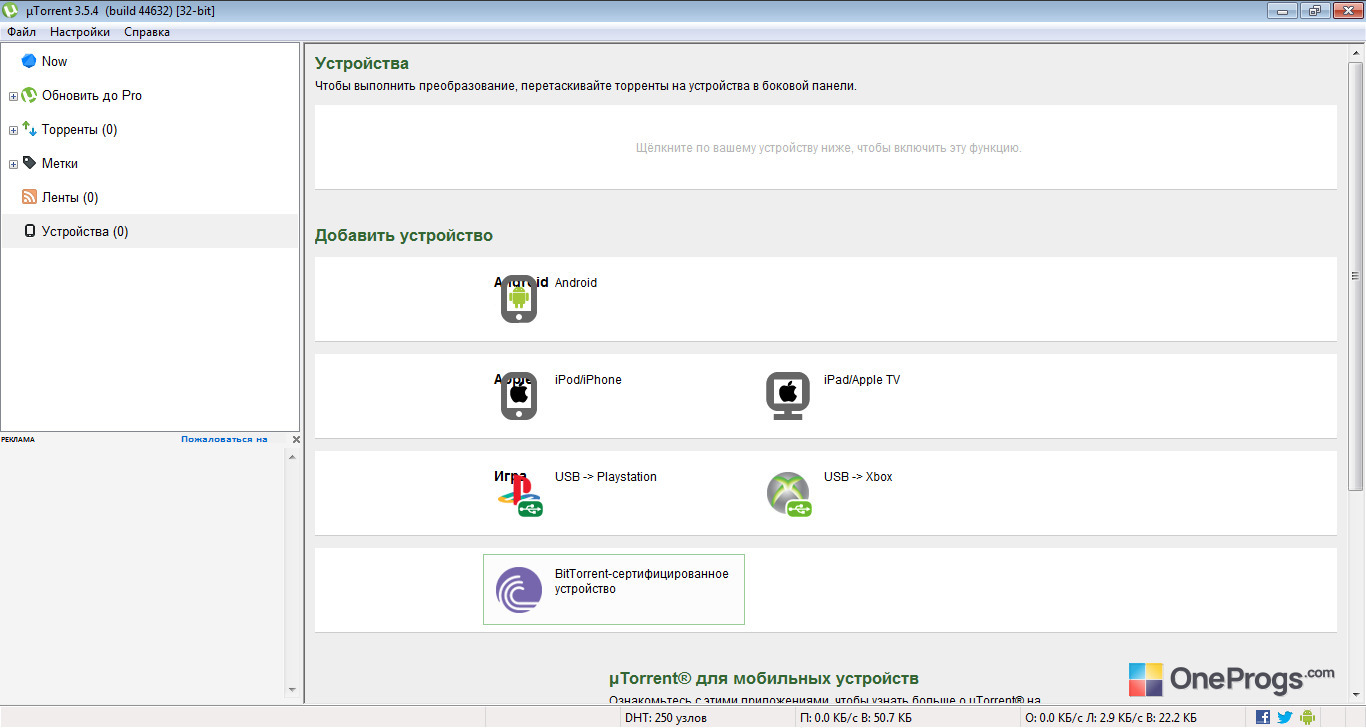Viewport: 1366px width, 728px height.
Task: Choose USB -> Xbox label
Action: 858,477
